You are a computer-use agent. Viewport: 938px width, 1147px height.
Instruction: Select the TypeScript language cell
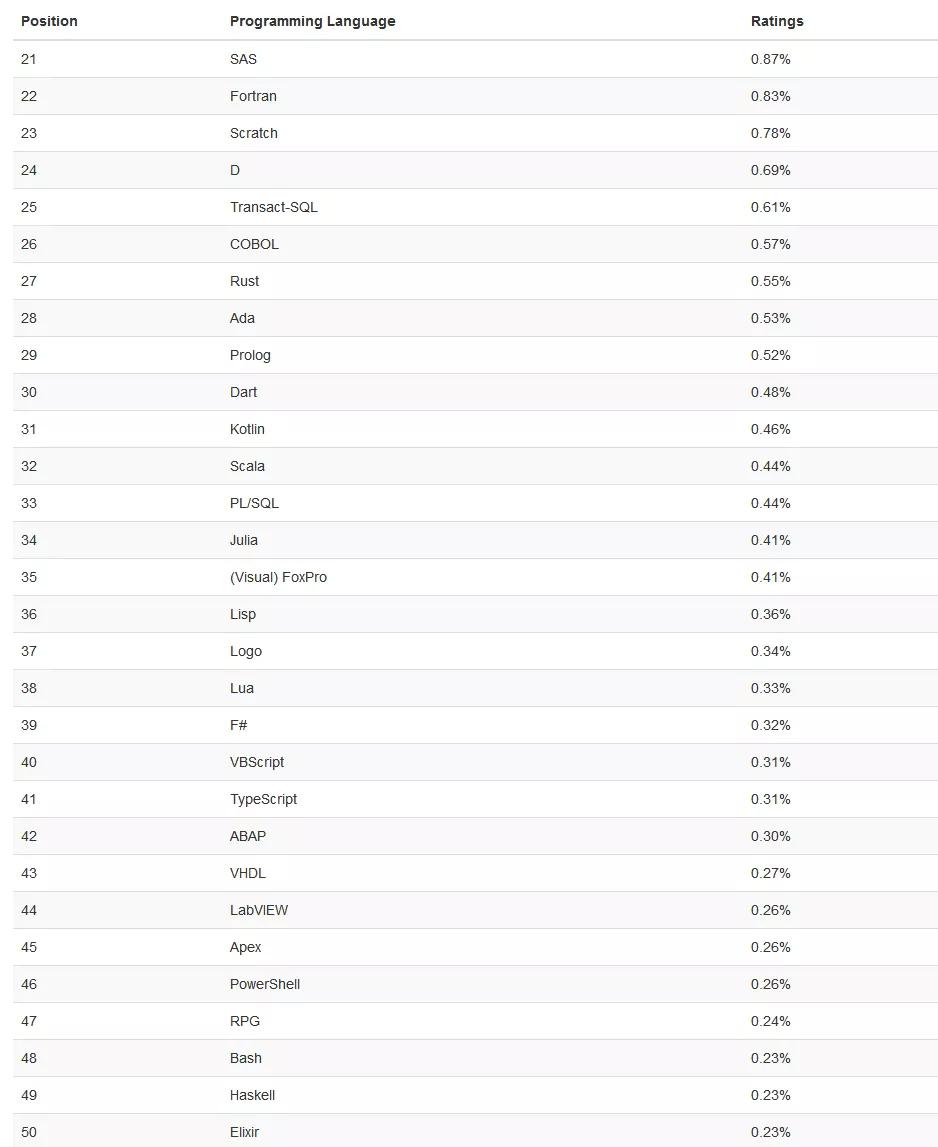point(263,799)
